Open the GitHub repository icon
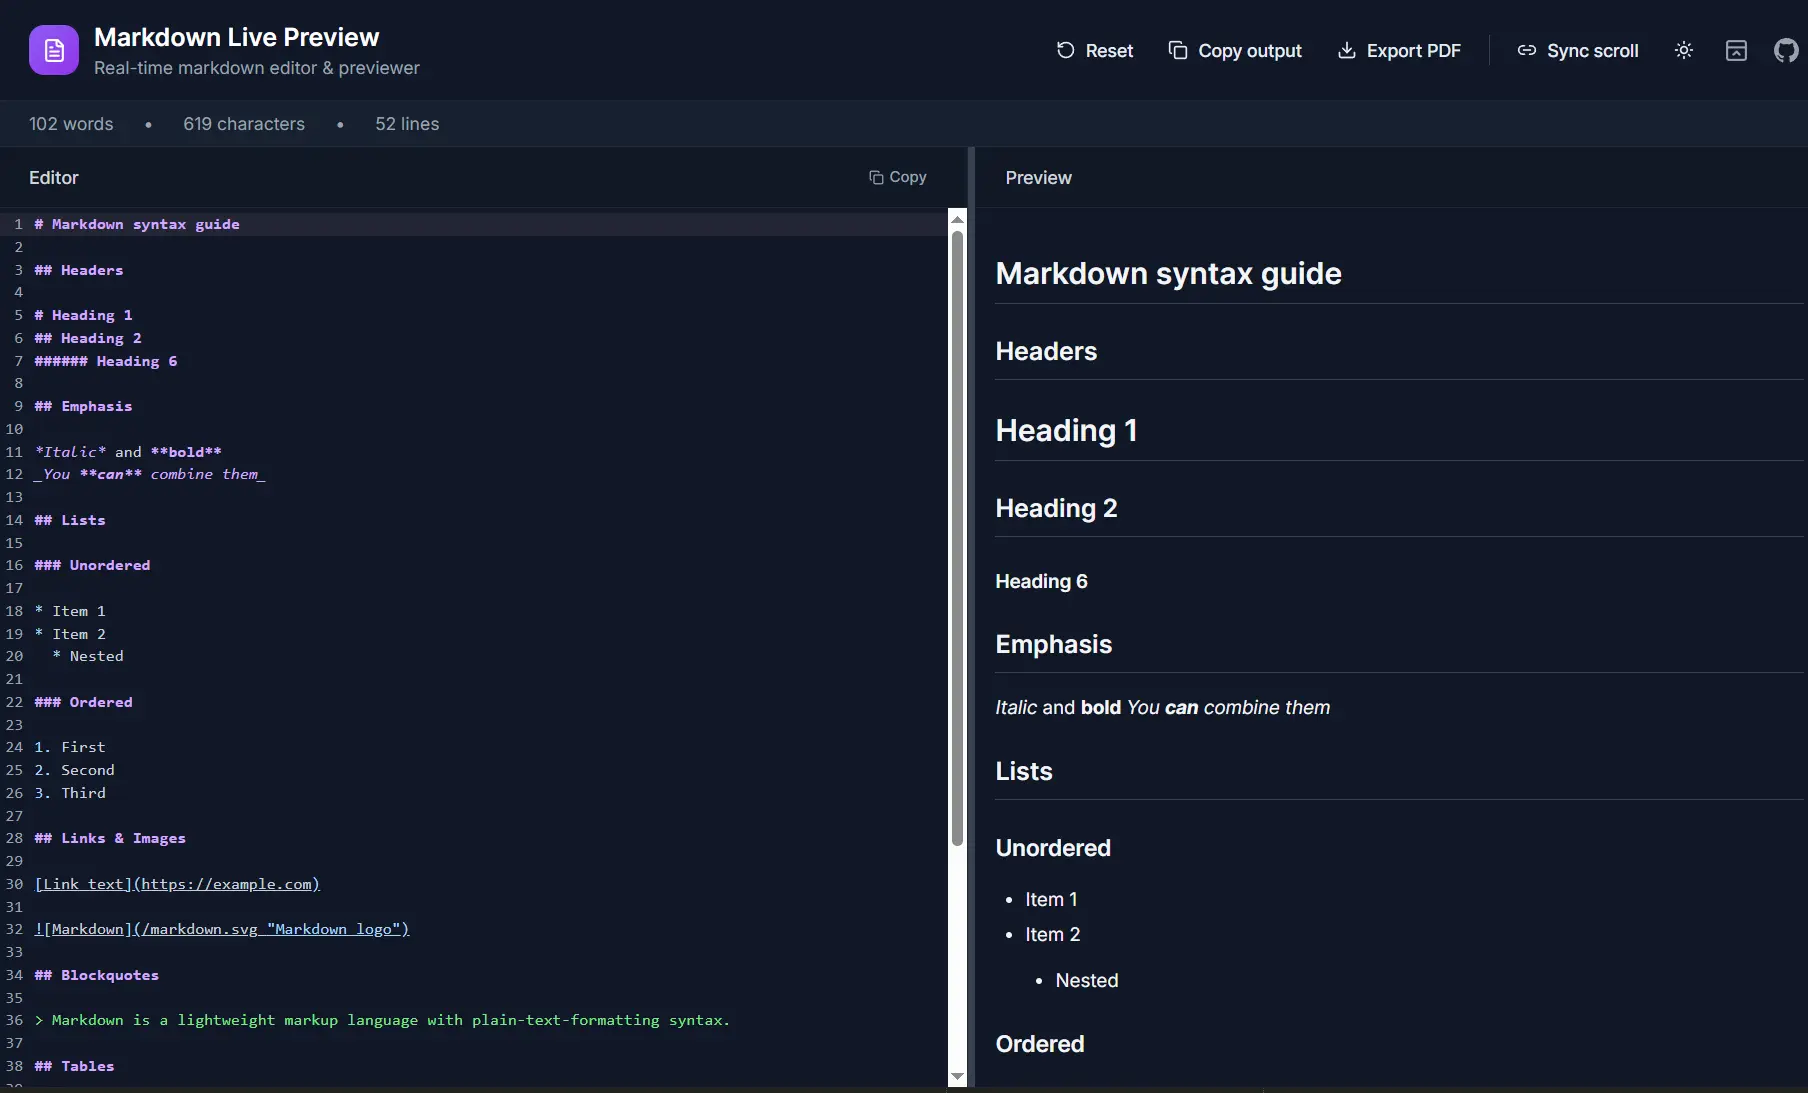Viewport: 1808px width, 1093px height. [1786, 50]
